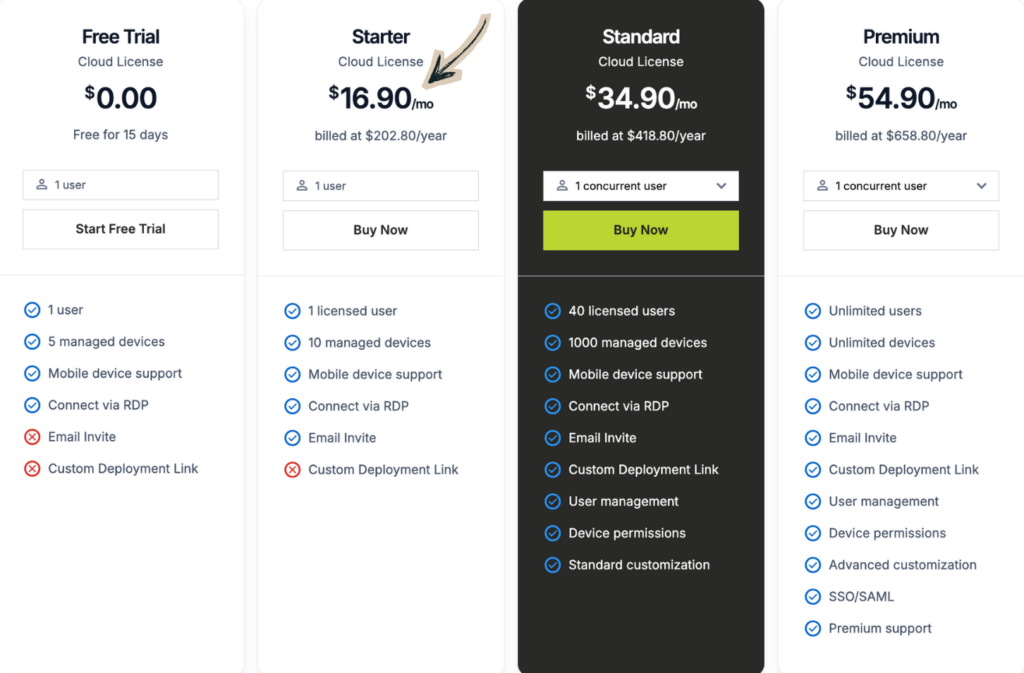The width and height of the screenshot is (1024, 673).
Task: Click the user icon in the Premium concurrent user selector
Action: click(821, 185)
